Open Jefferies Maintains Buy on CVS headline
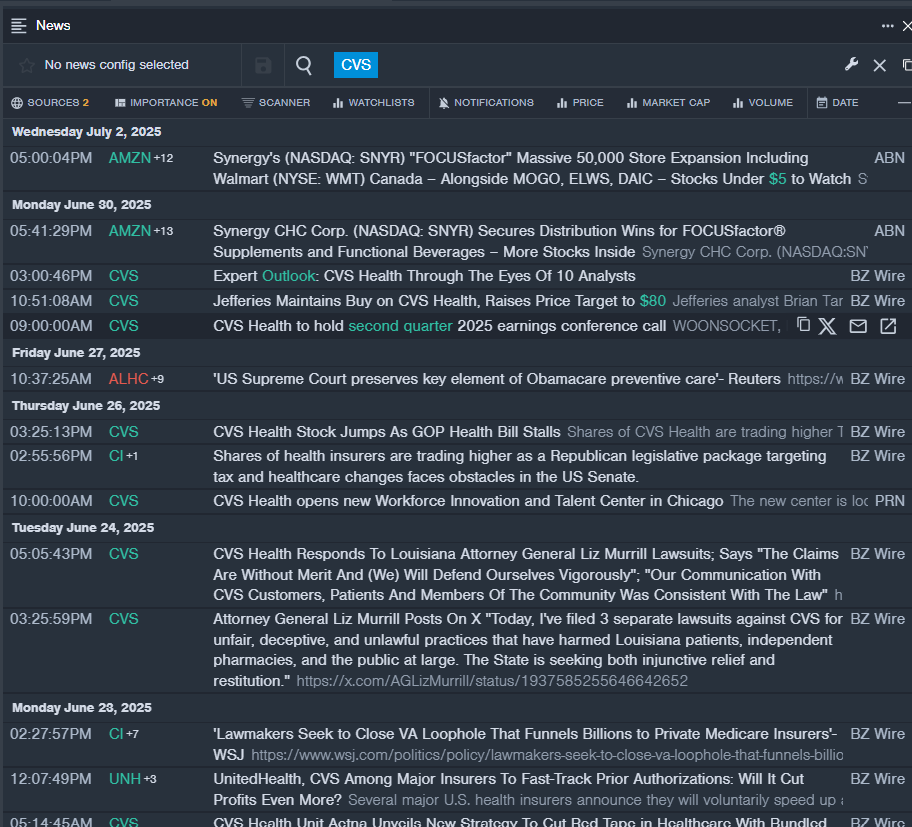912x827 pixels. (439, 301)
